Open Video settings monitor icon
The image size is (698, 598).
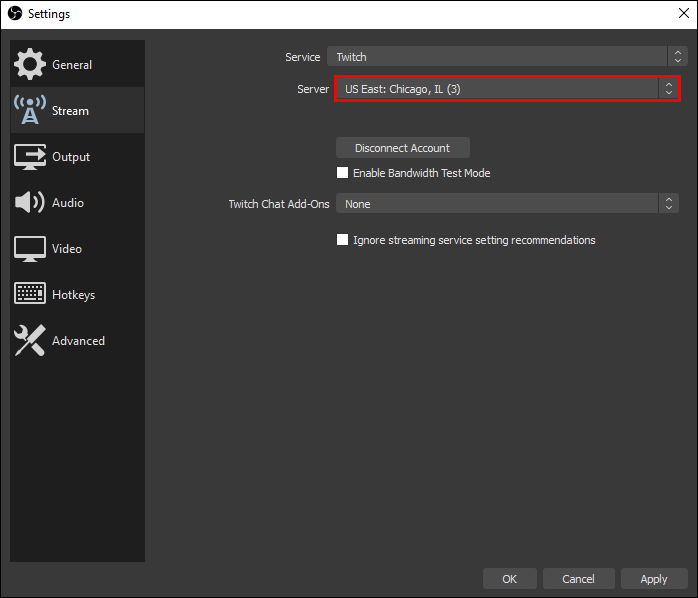[x=29, y=249]
